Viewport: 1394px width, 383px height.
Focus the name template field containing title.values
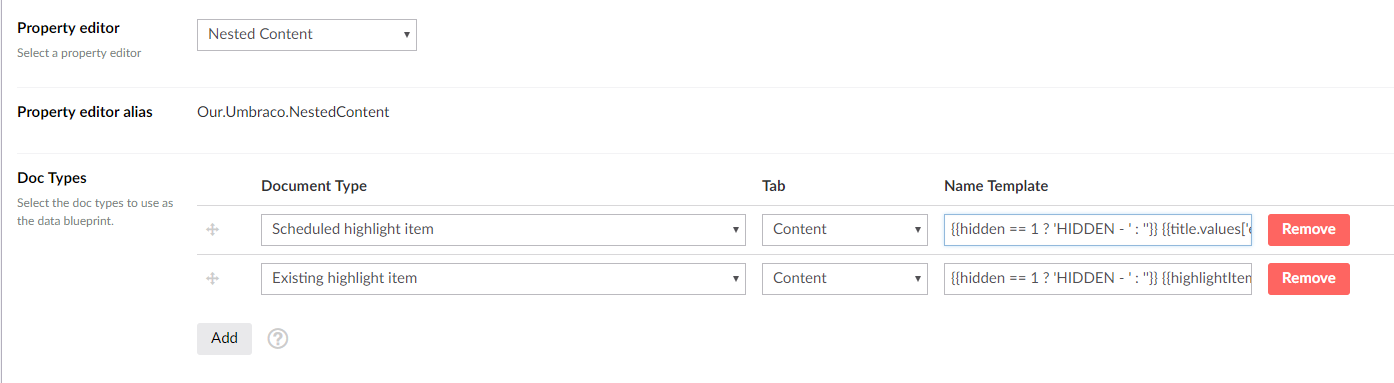(x=1098, y=229)
